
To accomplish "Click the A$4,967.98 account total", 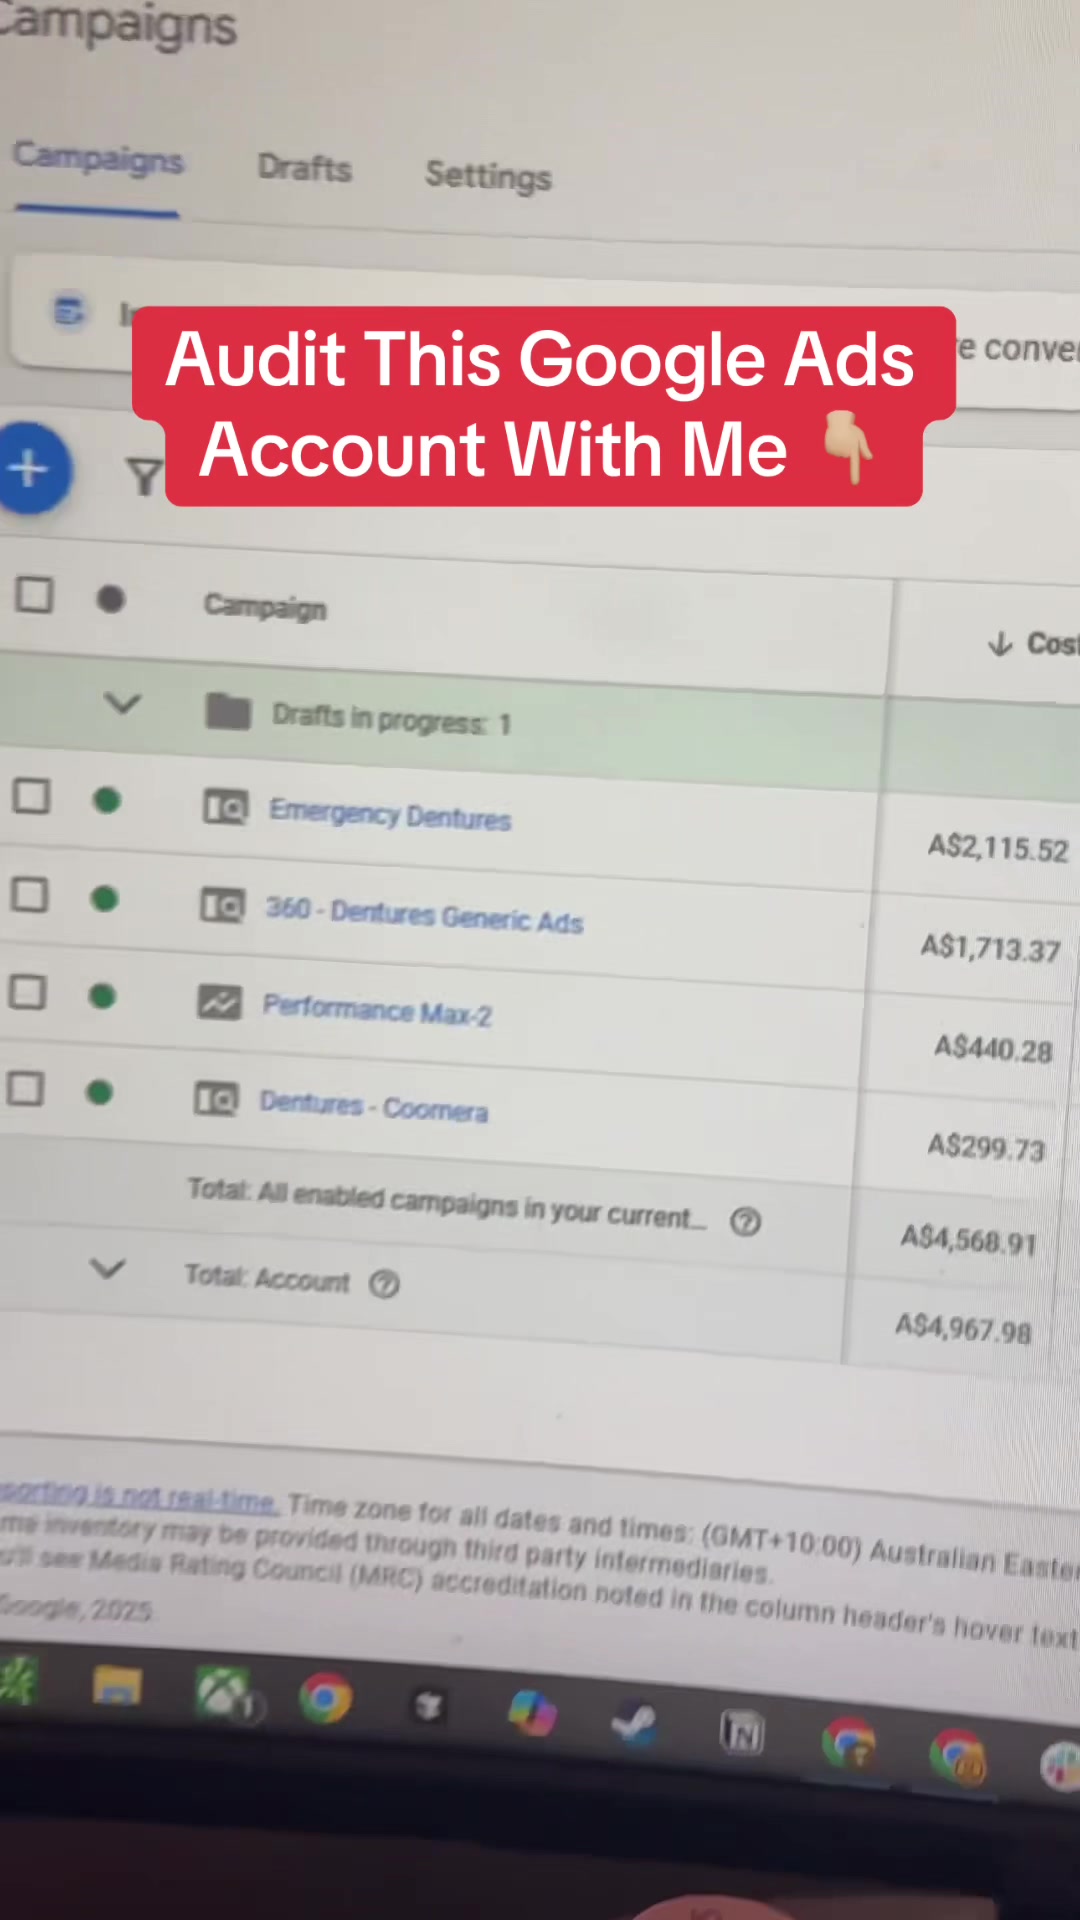I will pos(962,1328).
